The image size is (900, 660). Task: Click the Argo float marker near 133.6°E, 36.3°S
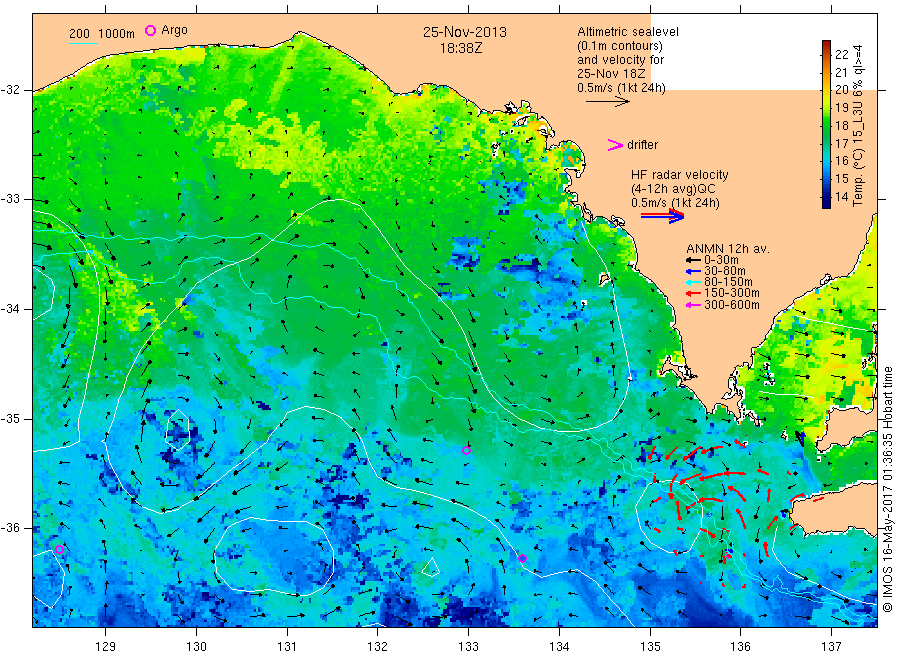(x=522, y=558)
